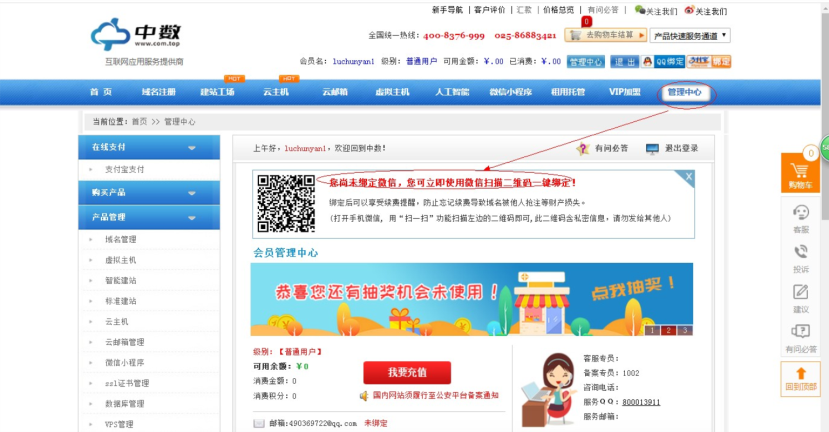Screen dimensions: 829x432
Task: Click the 回到顶部 back-to-top arrow
Action: (800, 376)
